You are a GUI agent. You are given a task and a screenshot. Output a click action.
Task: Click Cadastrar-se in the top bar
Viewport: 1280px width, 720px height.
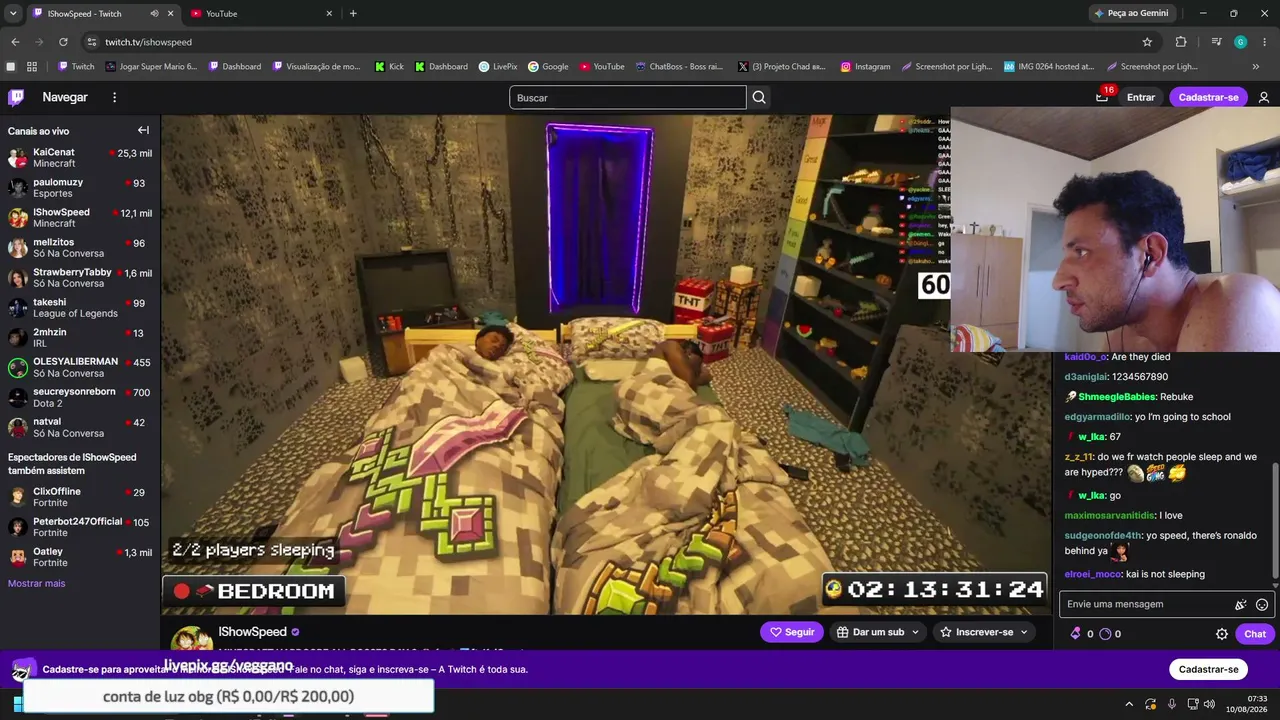(x=1208, y=97)
